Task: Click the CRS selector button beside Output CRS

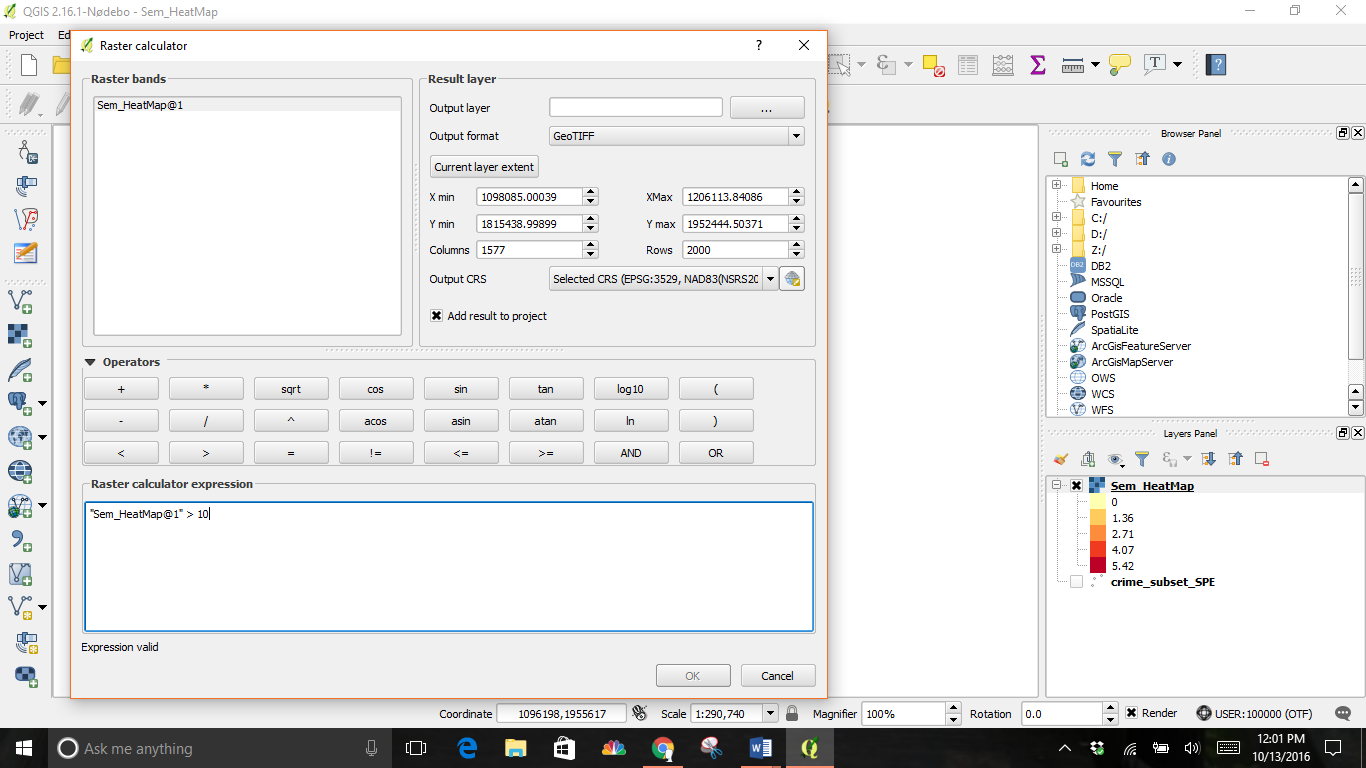Action: pyautogui.click(x=792, y=279)
